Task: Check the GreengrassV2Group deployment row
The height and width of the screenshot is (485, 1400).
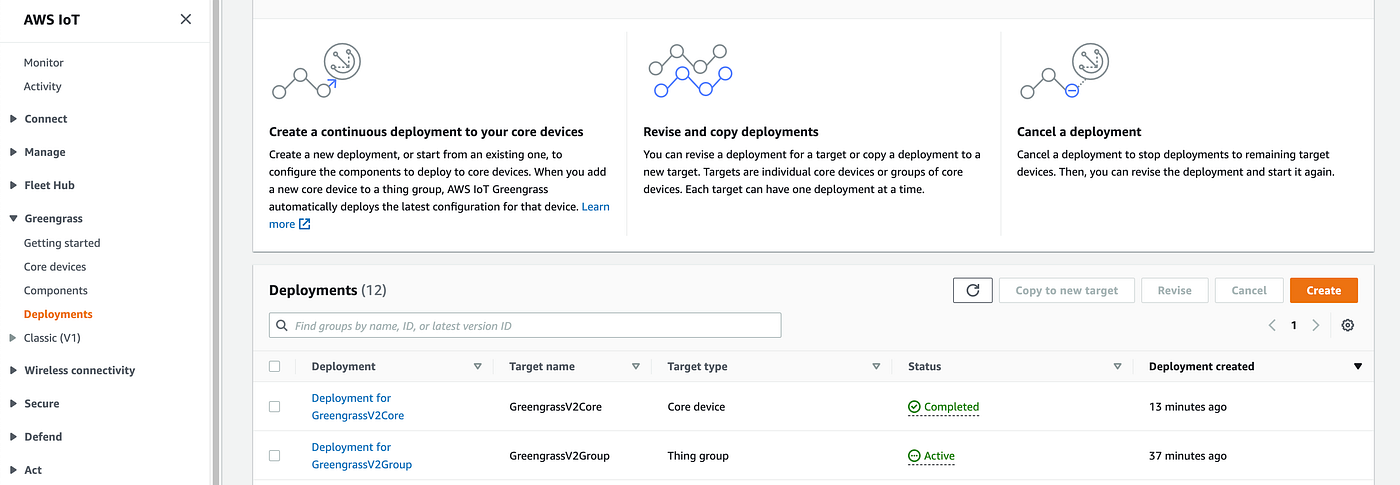Action: [275, 456]
